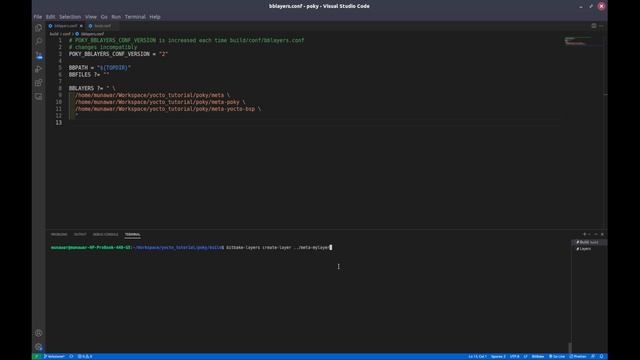Click the terminal scrollbar thumb
Viewport: 640px width, 360px height.
coord(569,347)
